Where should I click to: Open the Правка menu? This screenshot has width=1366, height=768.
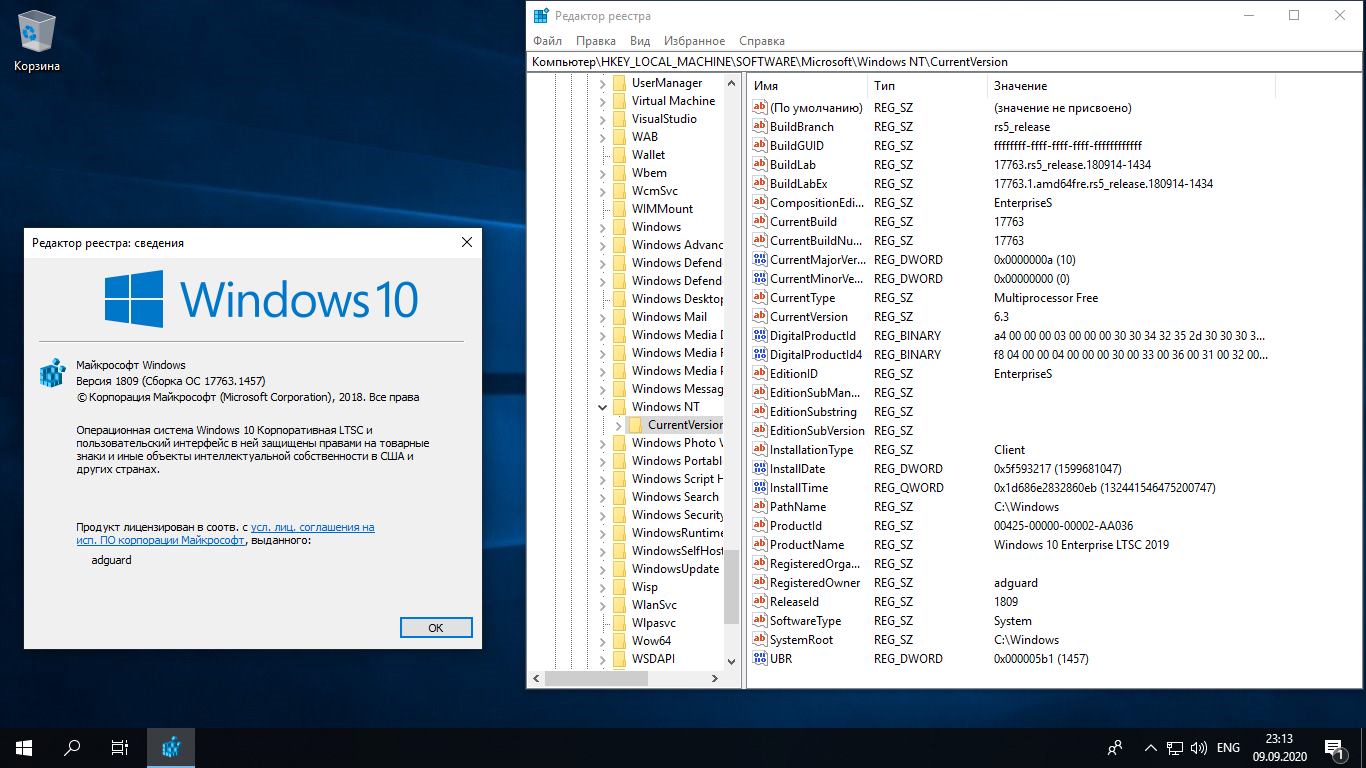pos(596,41)
